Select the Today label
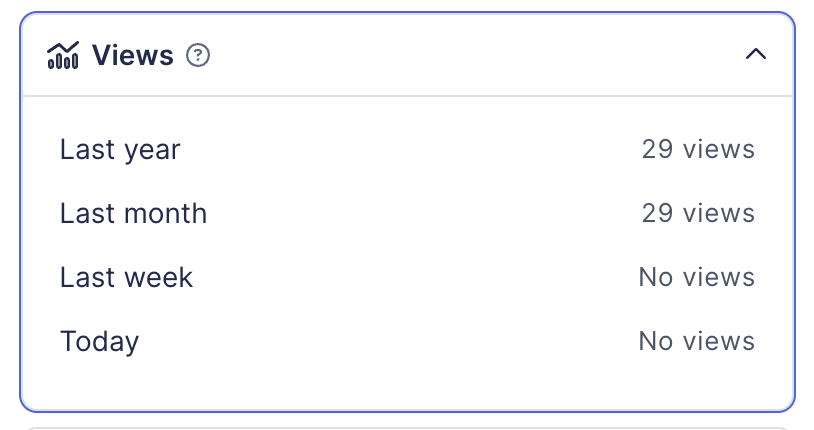814x430 pixels. (x=99, y=342)
